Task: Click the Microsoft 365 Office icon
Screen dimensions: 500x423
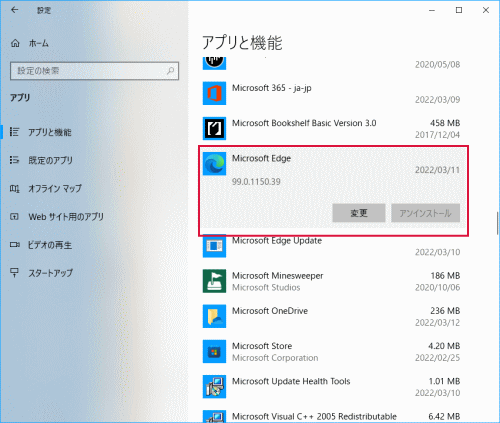Action: [214, 93]
